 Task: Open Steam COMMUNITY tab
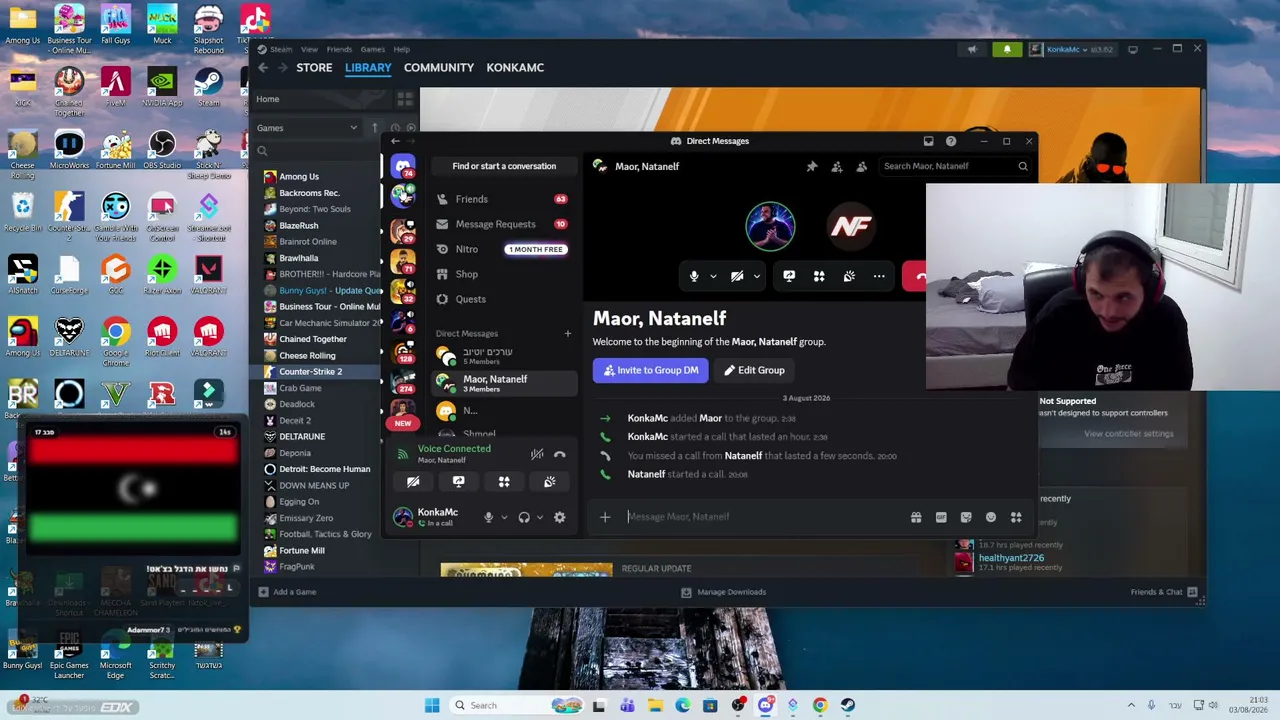[x=439, y=68]
